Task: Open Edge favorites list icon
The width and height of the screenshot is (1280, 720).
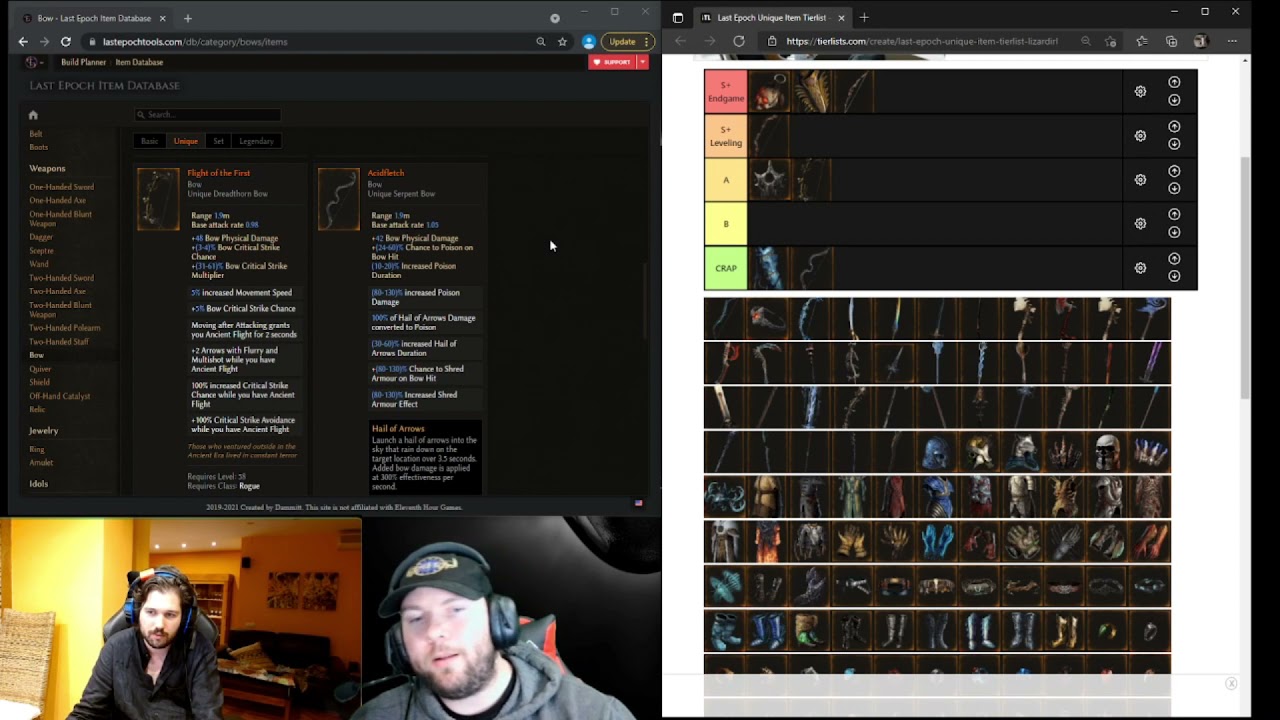Action: pos(1142,41)
